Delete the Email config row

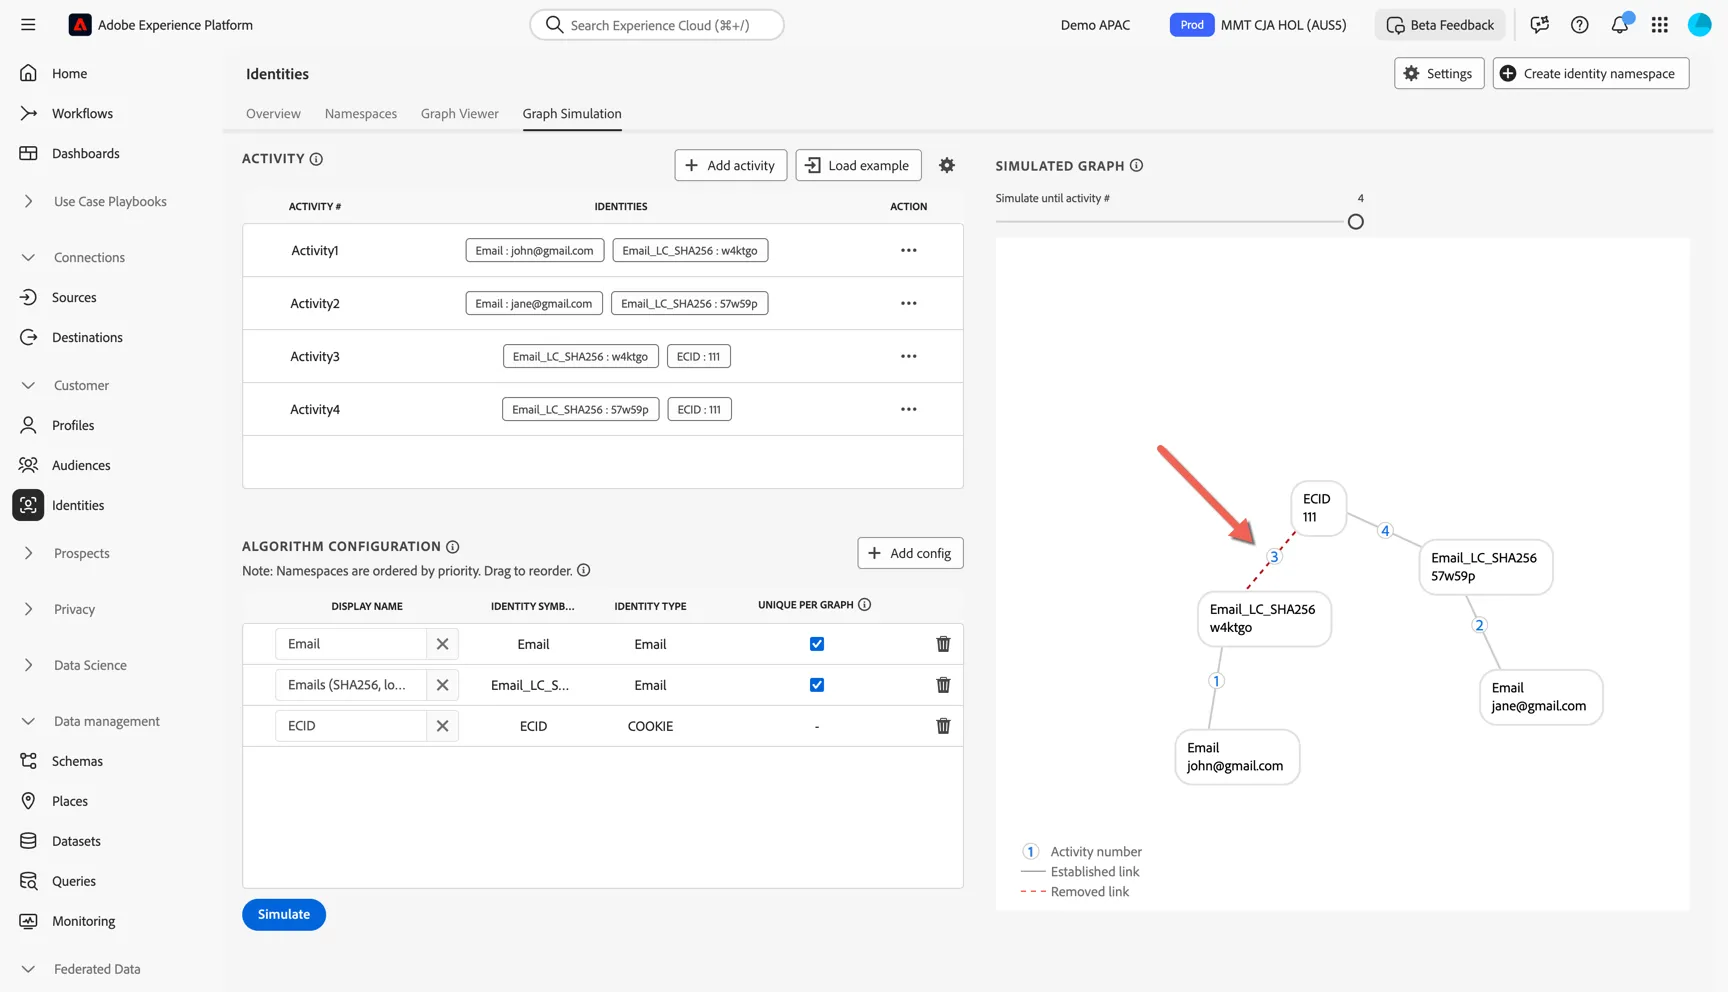tap(943, 644)
